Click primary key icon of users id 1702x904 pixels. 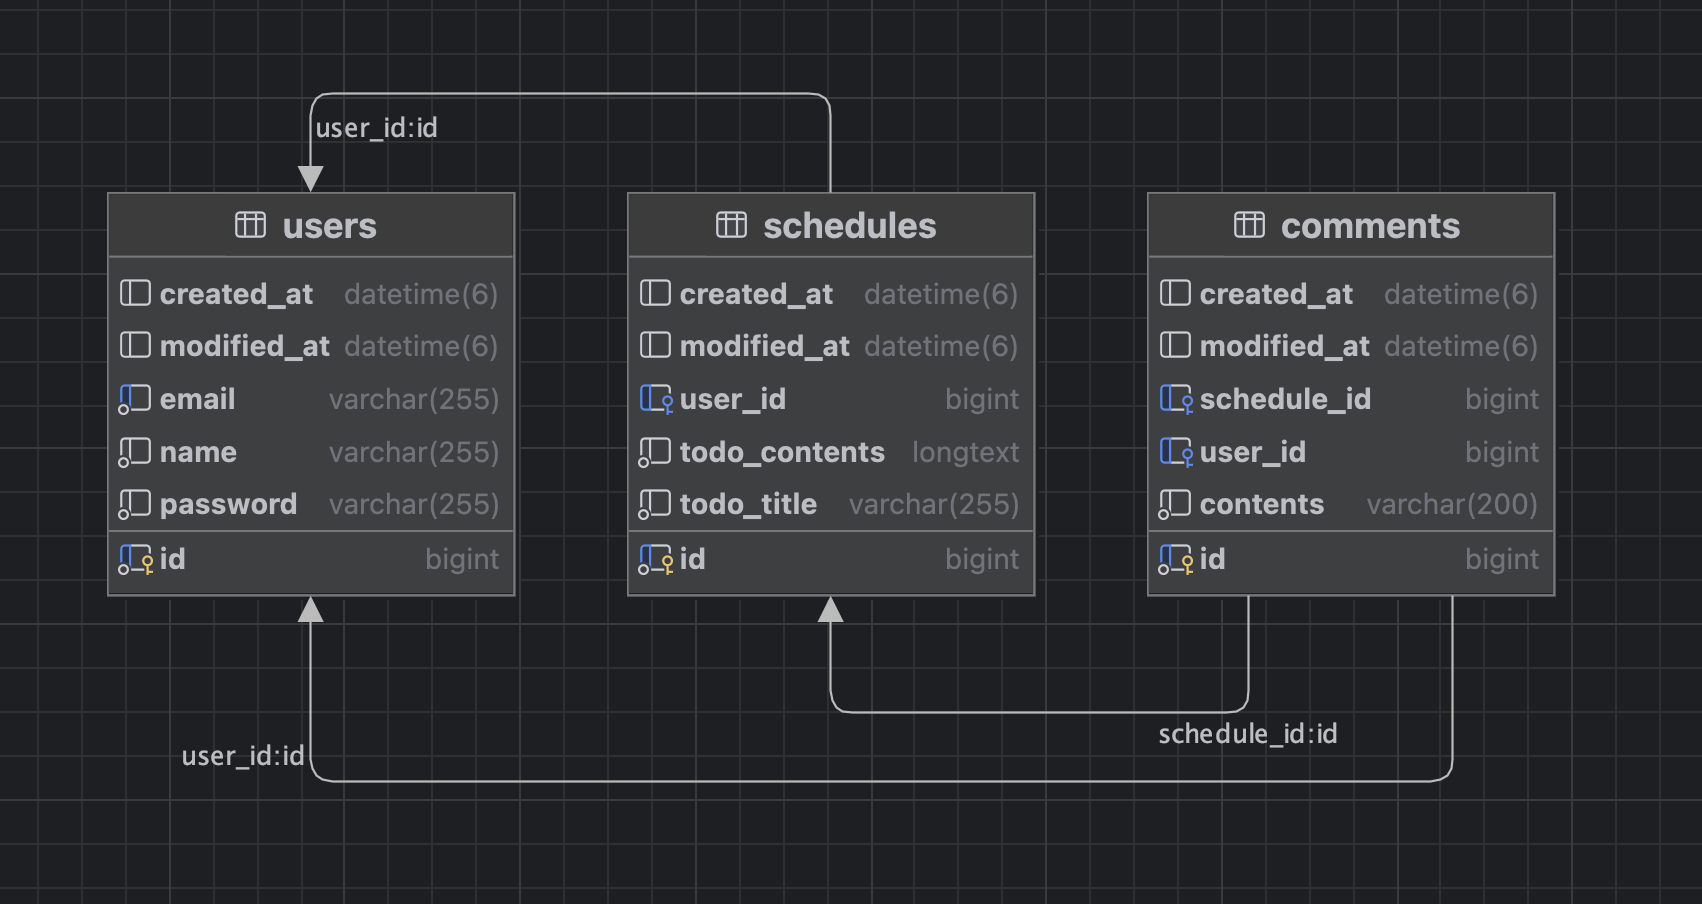(x=136, y=559)
